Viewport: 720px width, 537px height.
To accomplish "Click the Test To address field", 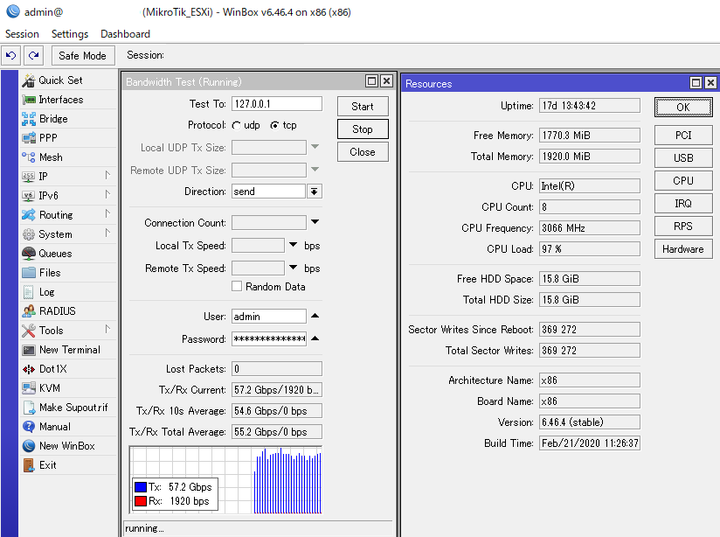I will [277, 104].
